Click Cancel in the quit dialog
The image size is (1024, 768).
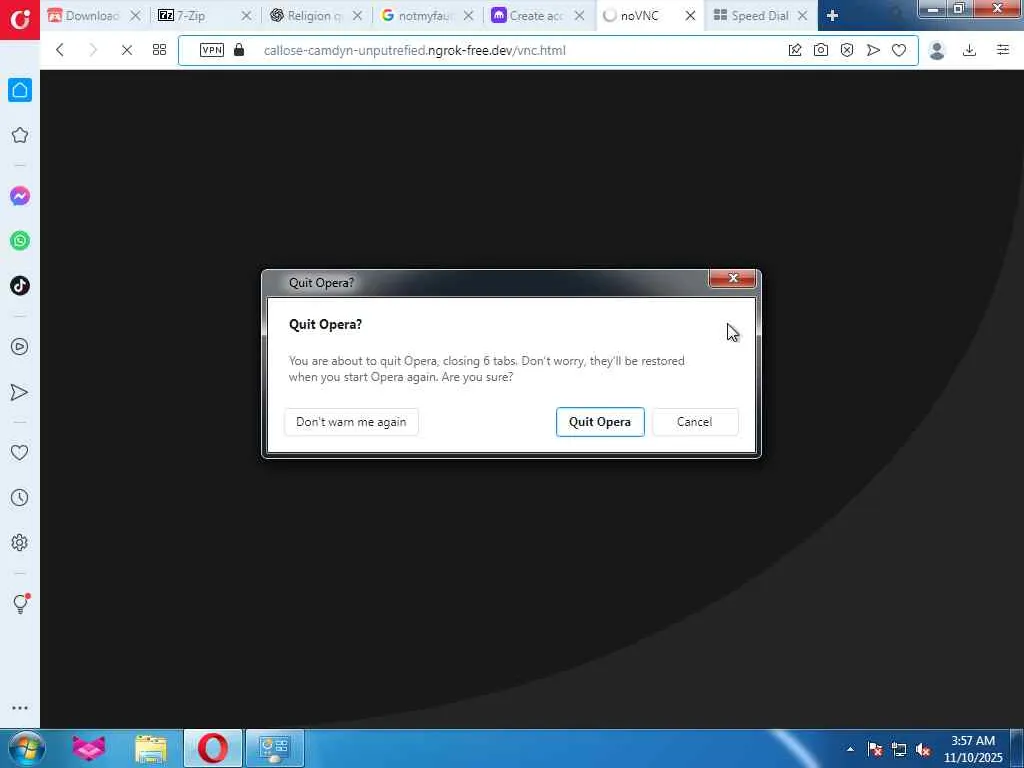tap(695, 422)
